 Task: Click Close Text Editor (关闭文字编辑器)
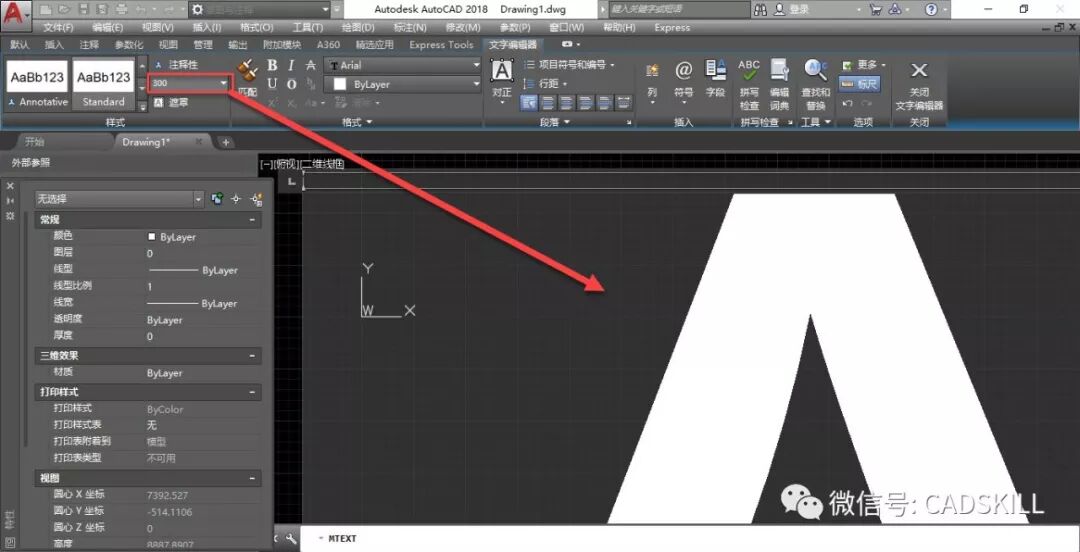919,85
